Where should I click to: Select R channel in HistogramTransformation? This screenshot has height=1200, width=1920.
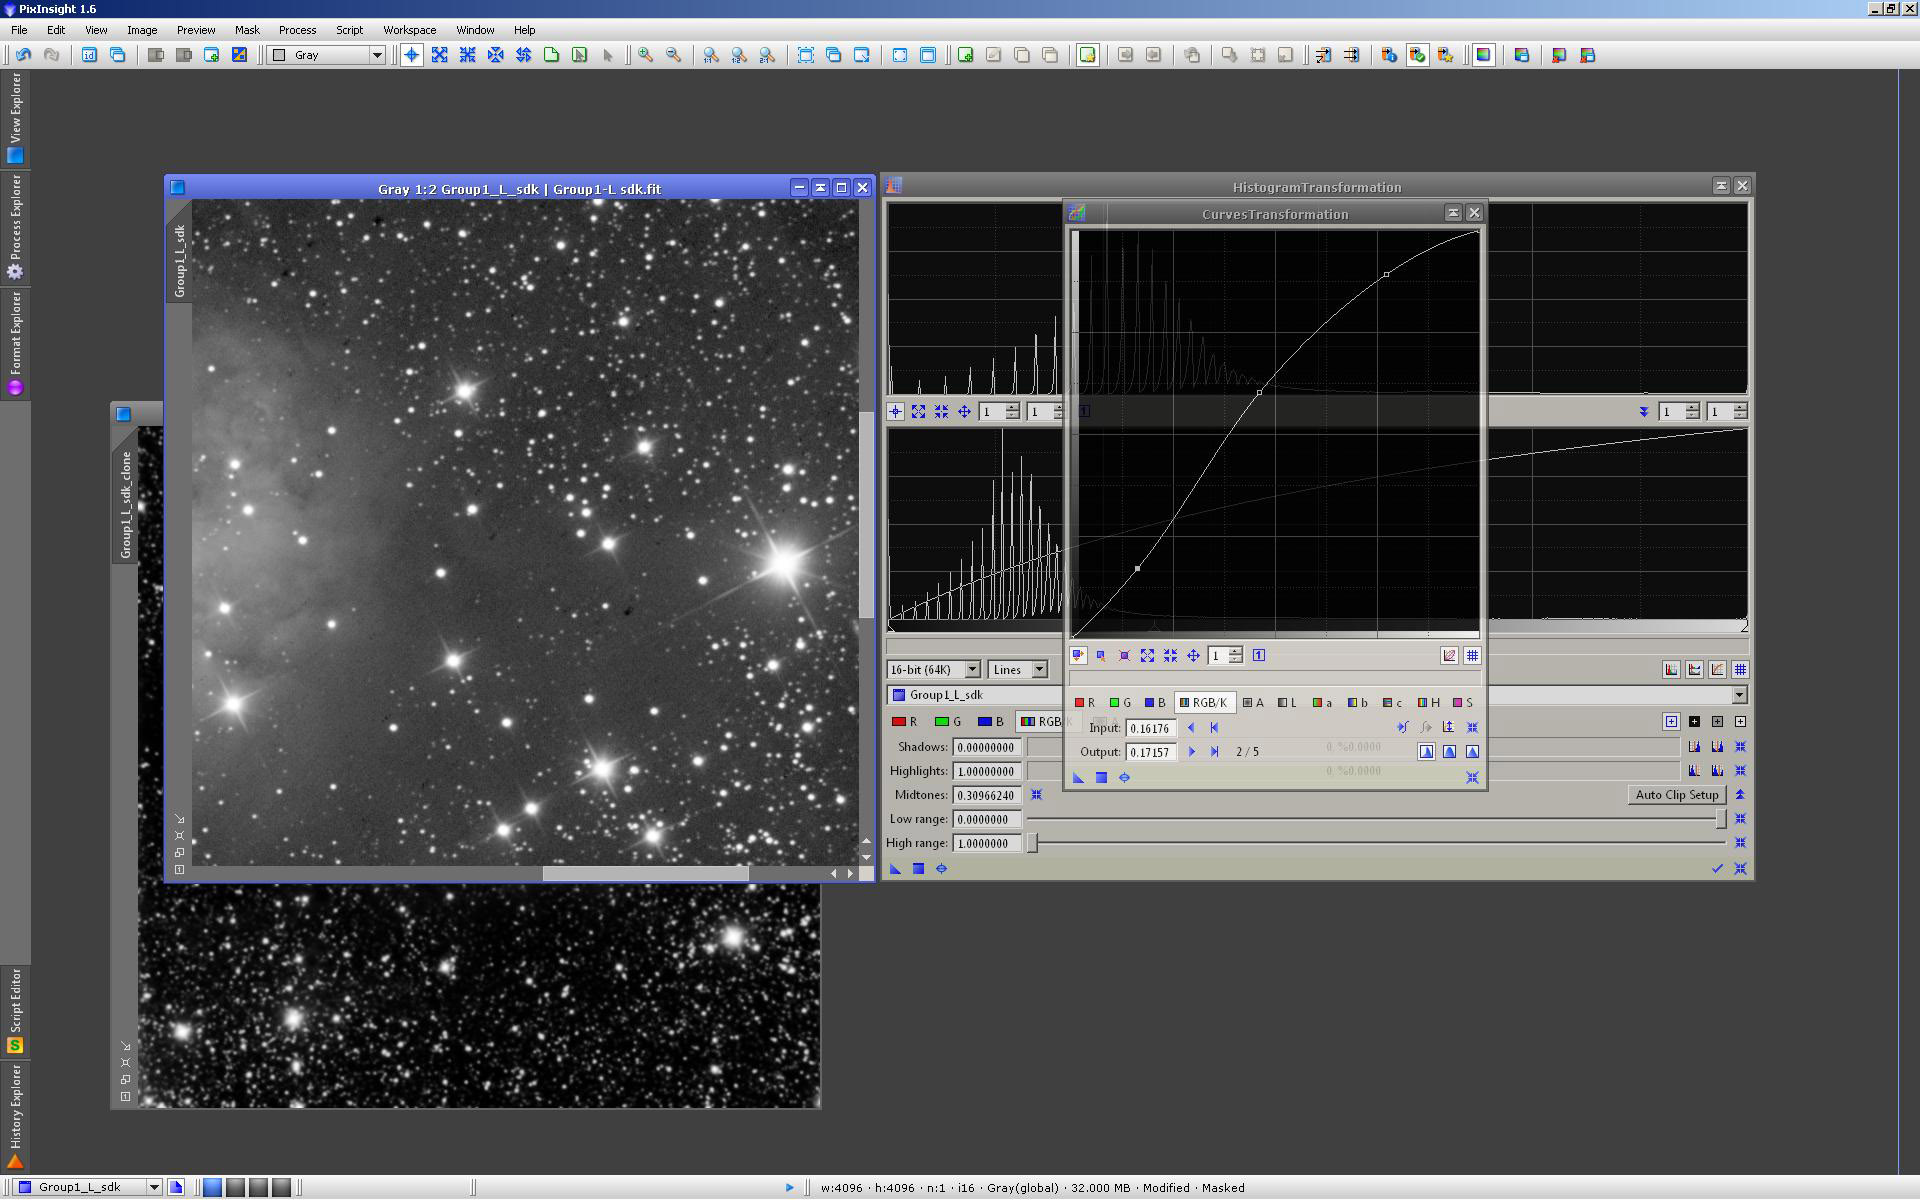coord(905,722)
